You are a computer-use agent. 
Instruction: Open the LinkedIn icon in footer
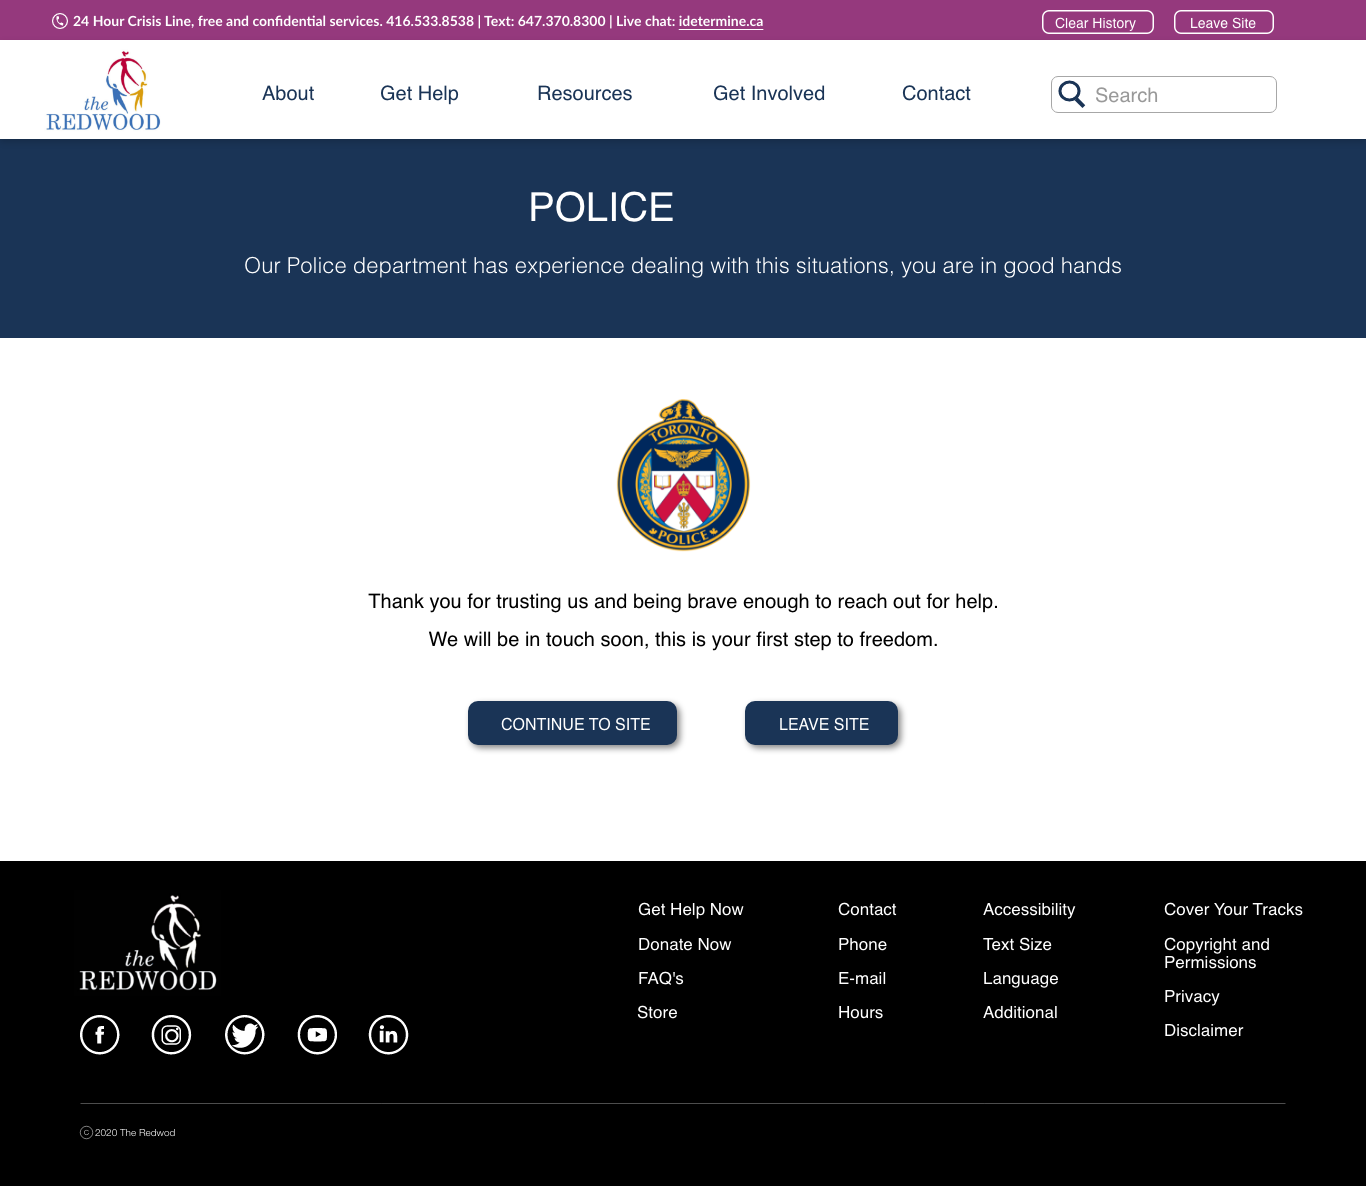pyautogui.click(x=389, y=1035)
